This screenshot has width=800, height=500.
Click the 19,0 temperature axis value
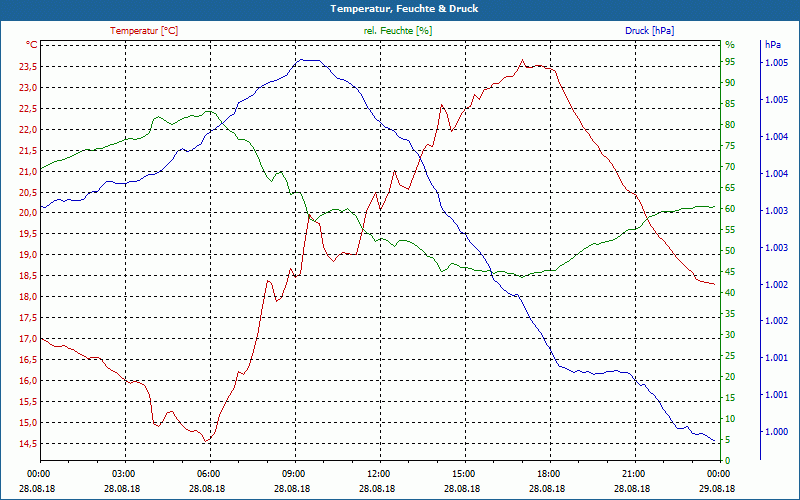[28, 255]
